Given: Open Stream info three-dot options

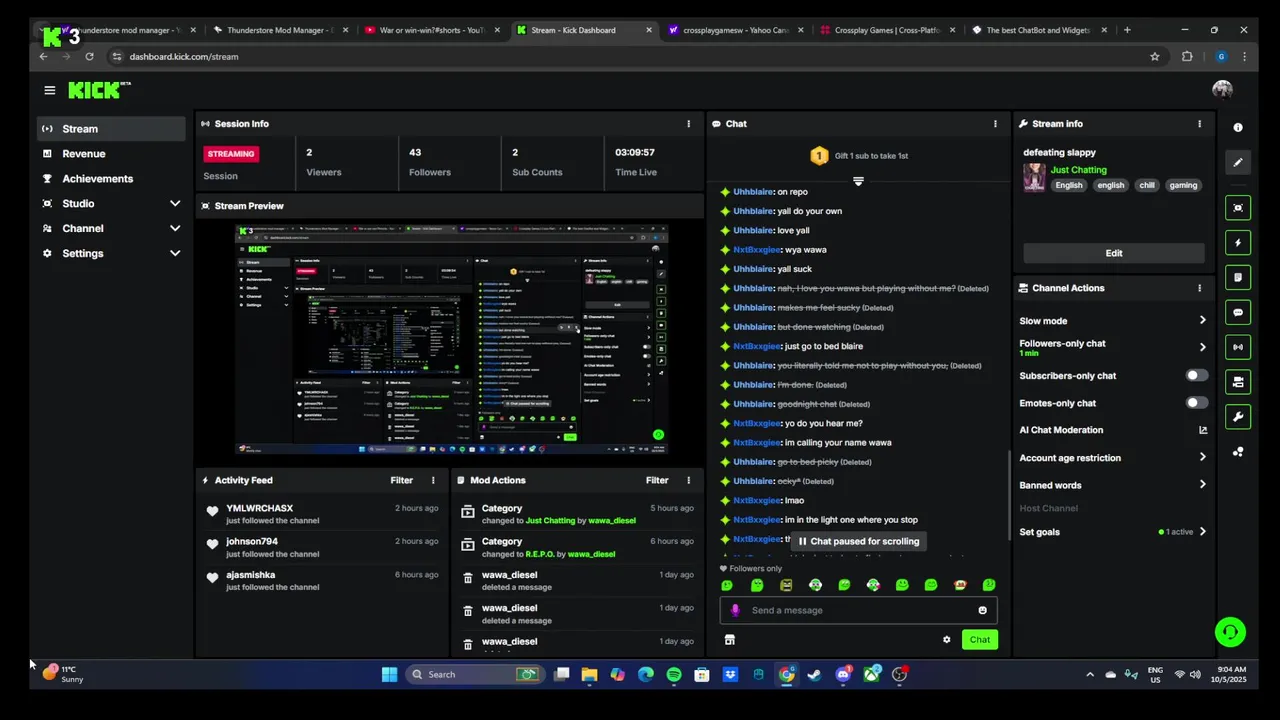Looking at the screenshot, I should (1199, 124).
